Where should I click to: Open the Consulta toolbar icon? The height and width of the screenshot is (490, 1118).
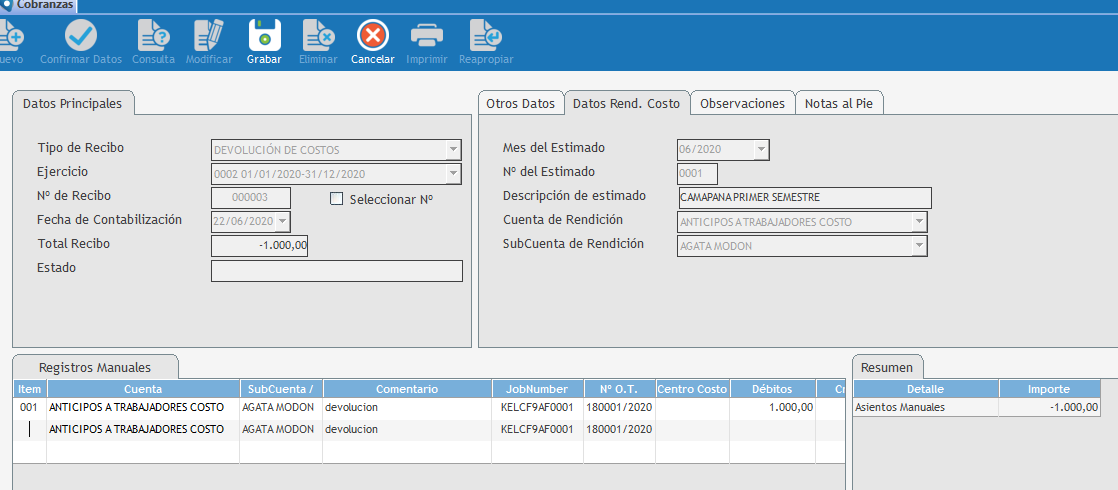[153, 36]
